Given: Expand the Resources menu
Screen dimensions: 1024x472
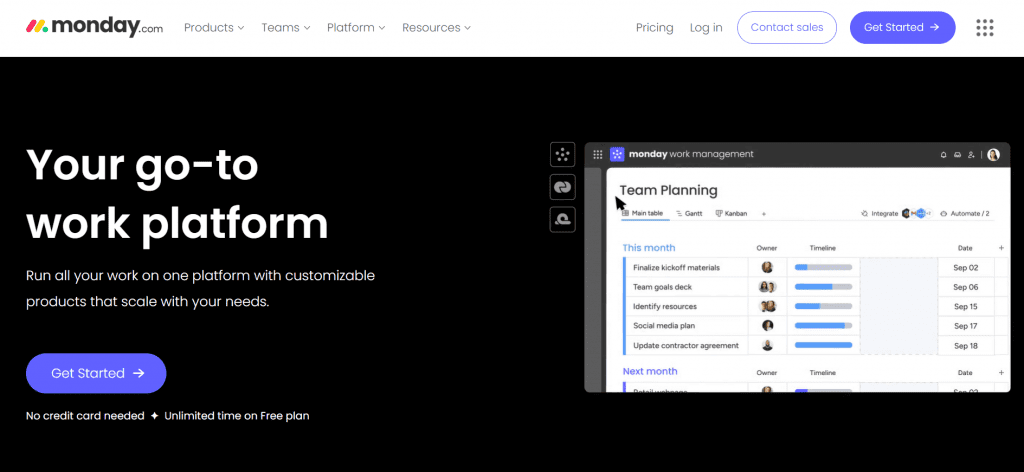Looking at the screenshot, I should click(x=436, y=27).
